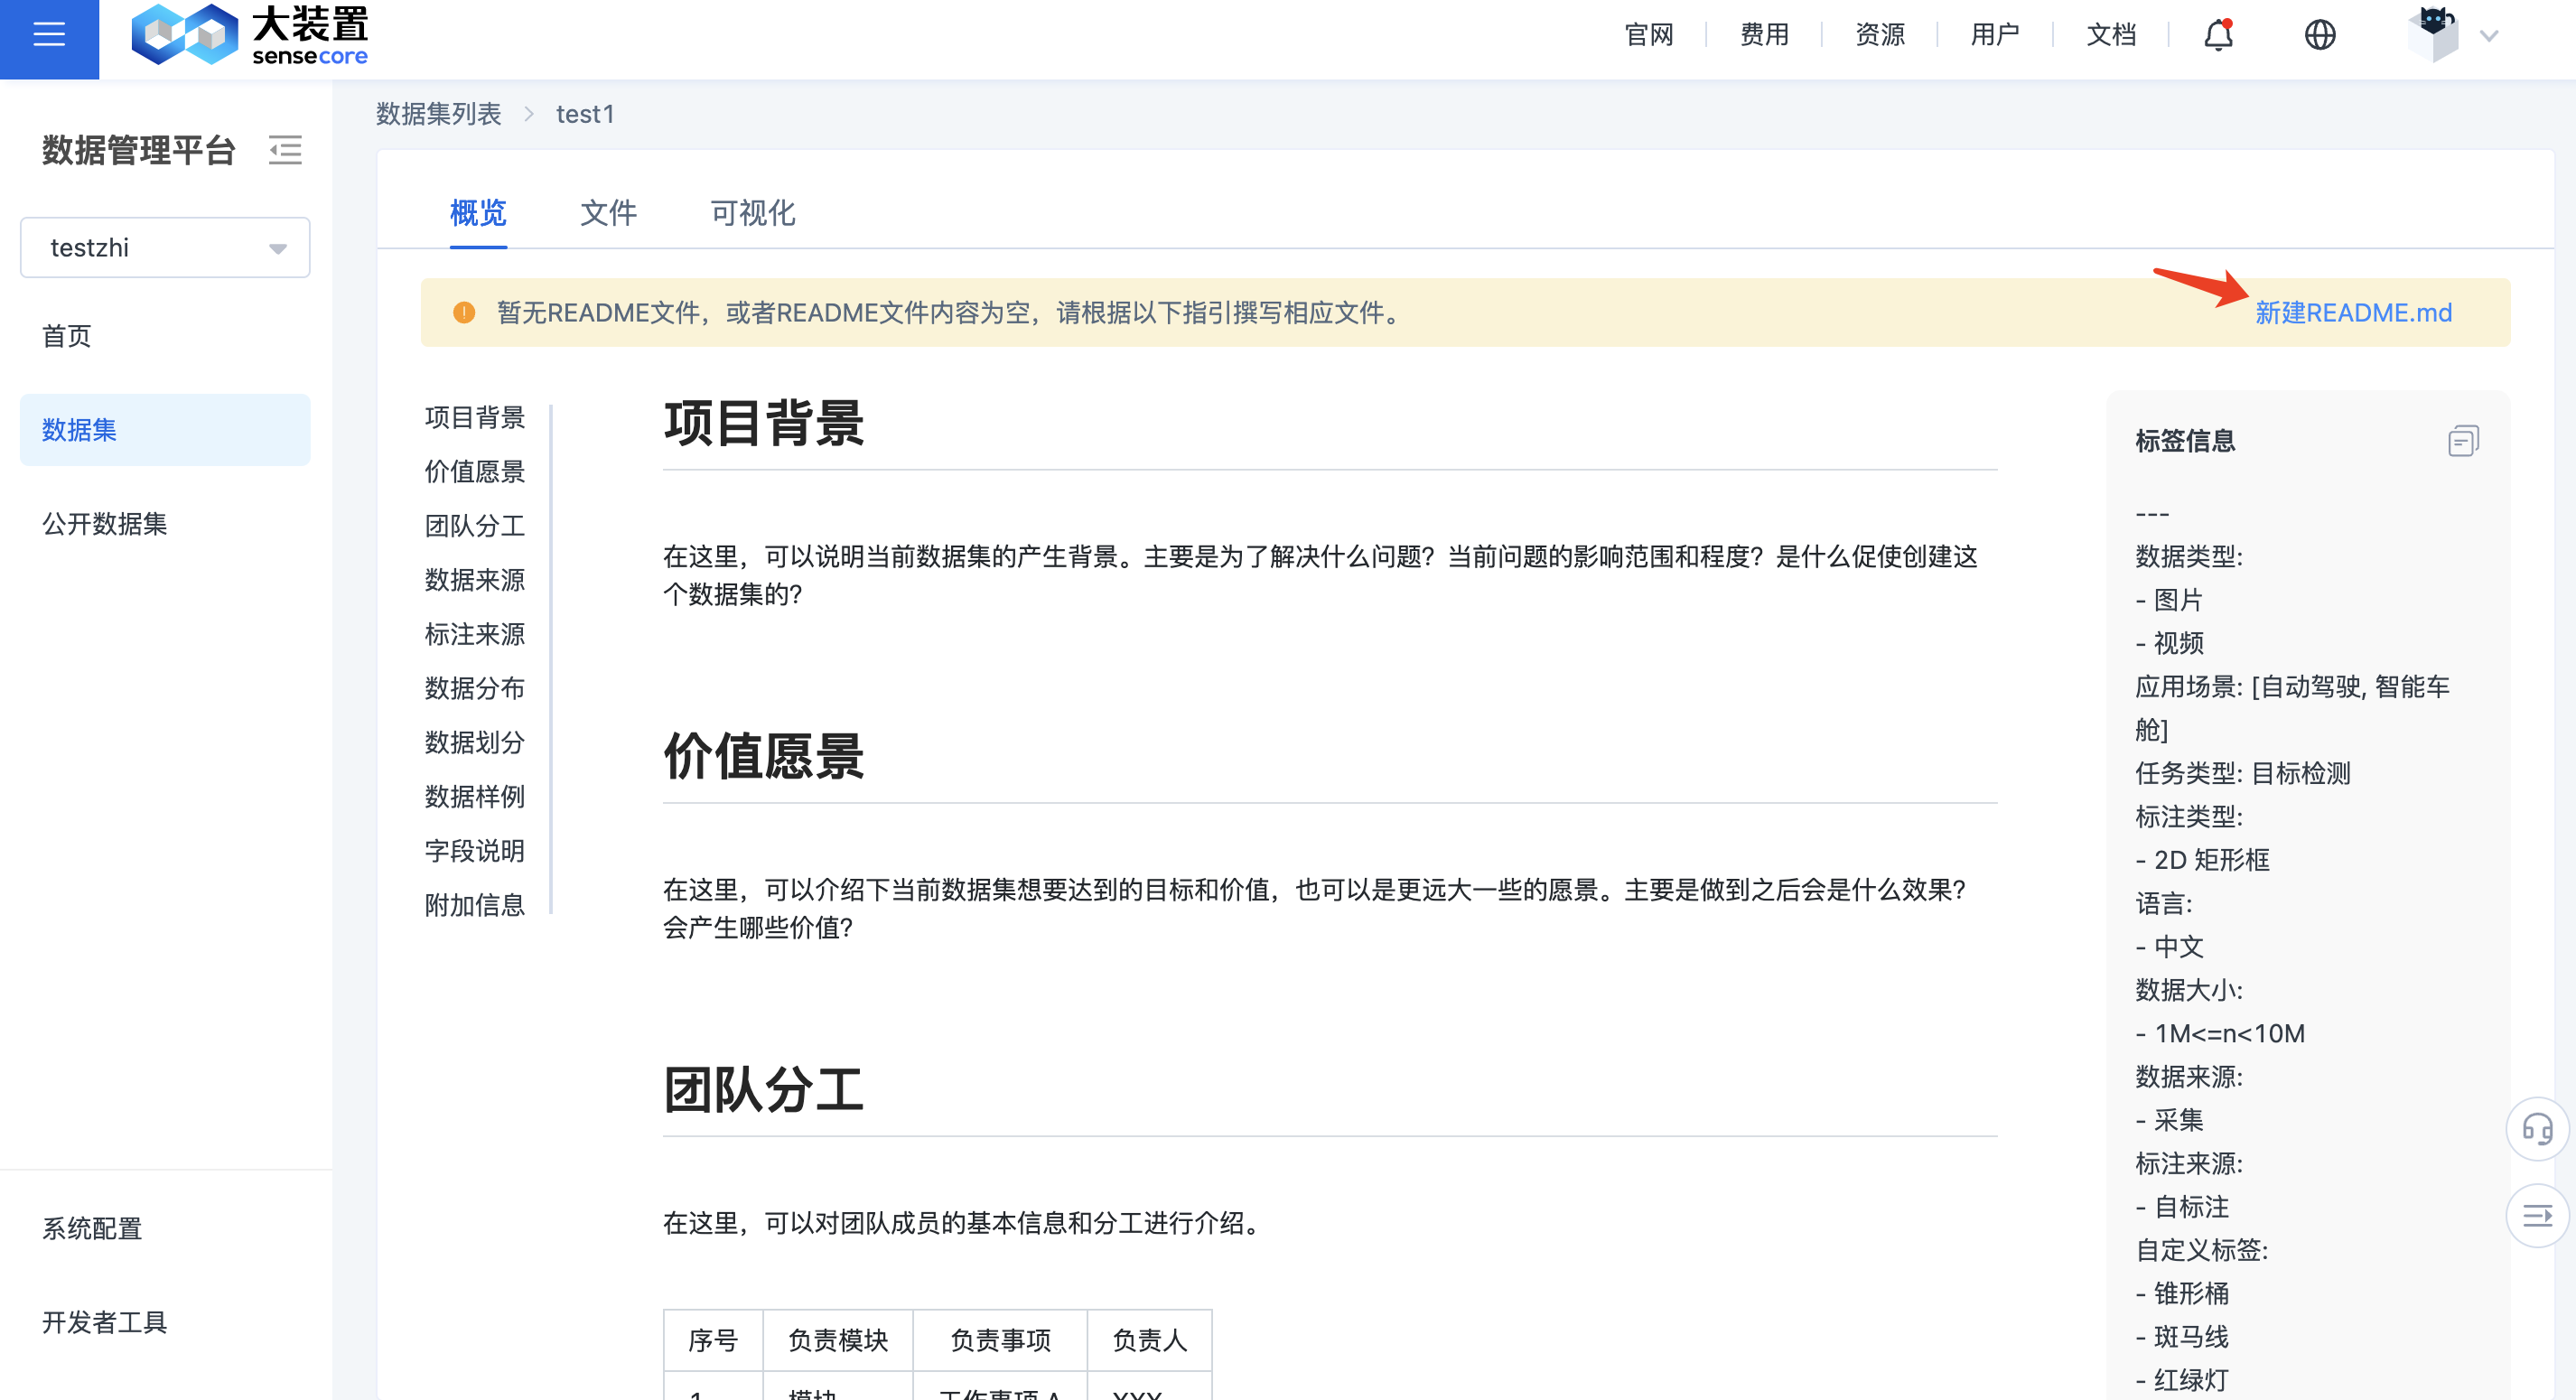Screen dimensions: 2576x1400
Task: Open the testzhi workspace dropdown
Action: tap(165, 247)
